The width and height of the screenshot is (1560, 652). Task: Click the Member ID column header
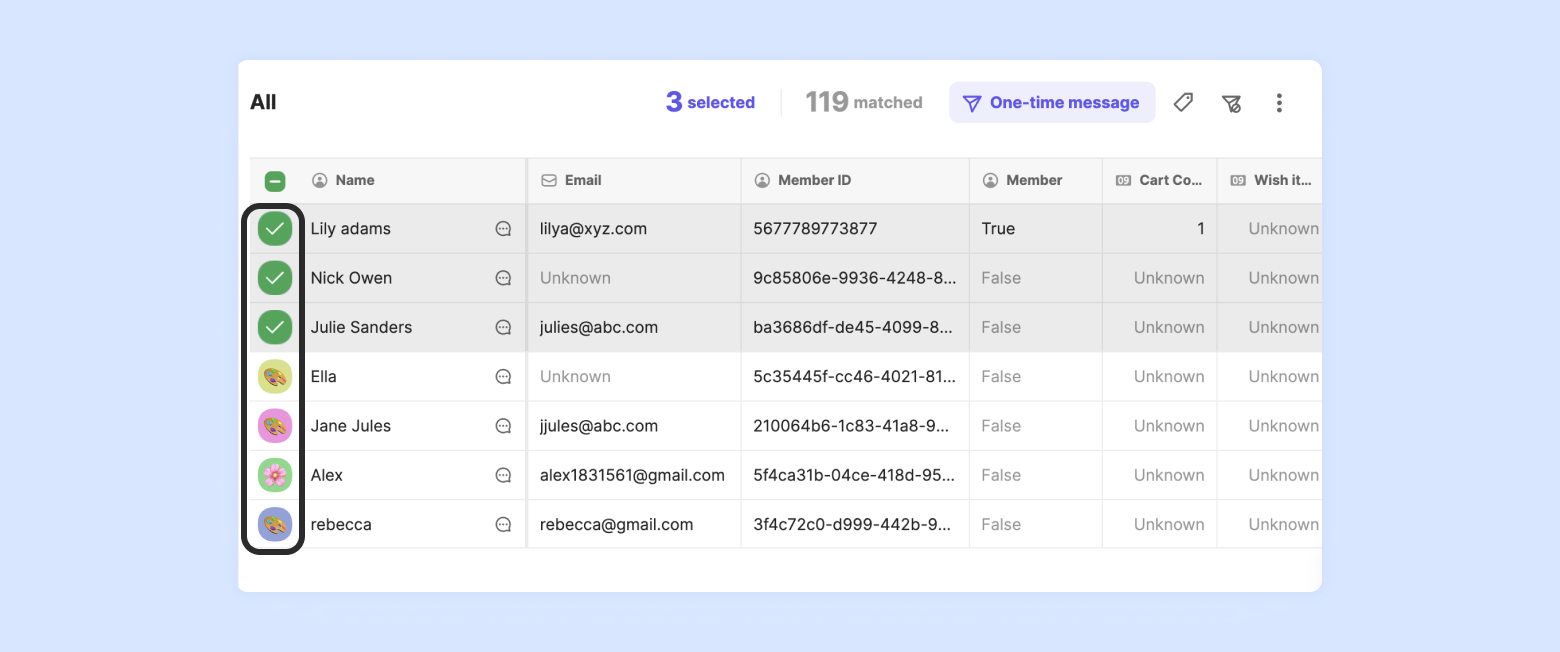[814, 181]
